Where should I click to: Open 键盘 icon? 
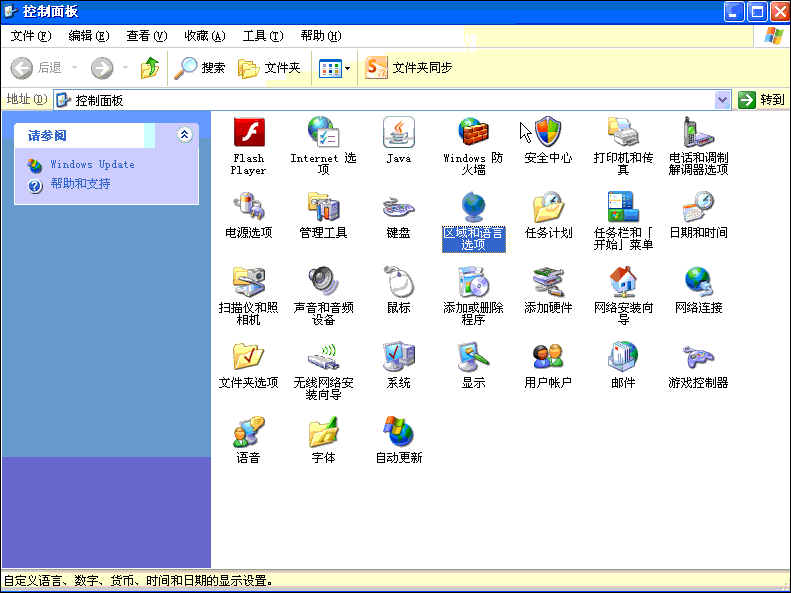click(x=399, y=207)
